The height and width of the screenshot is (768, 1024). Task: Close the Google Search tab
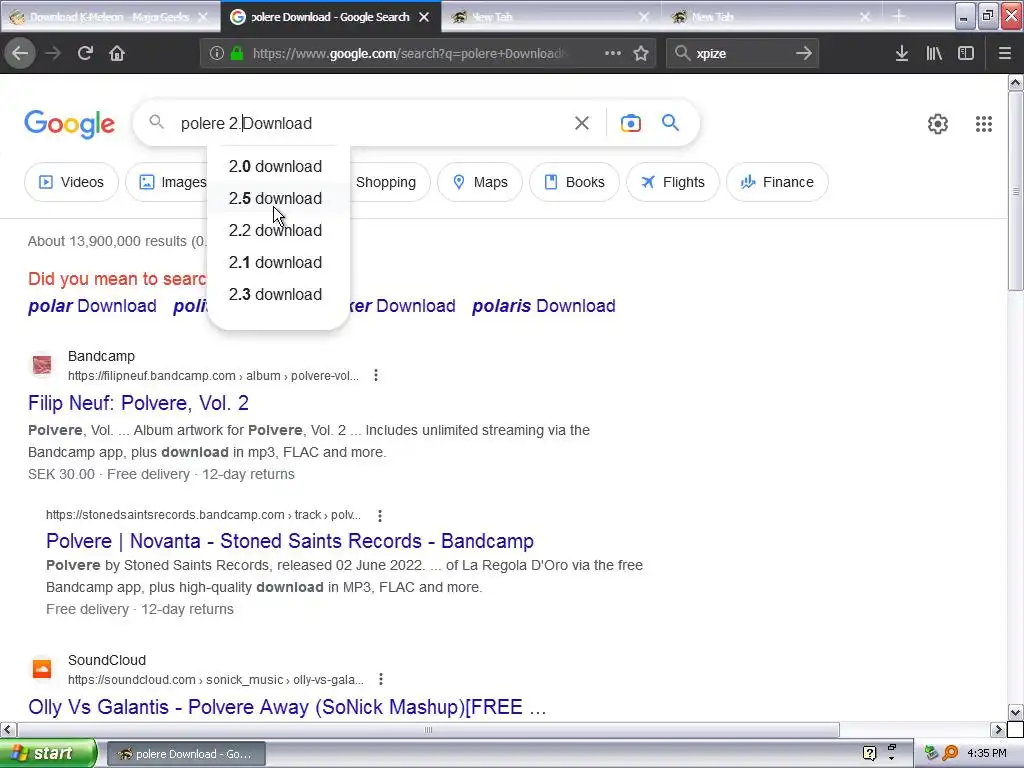tap(424, 17)
